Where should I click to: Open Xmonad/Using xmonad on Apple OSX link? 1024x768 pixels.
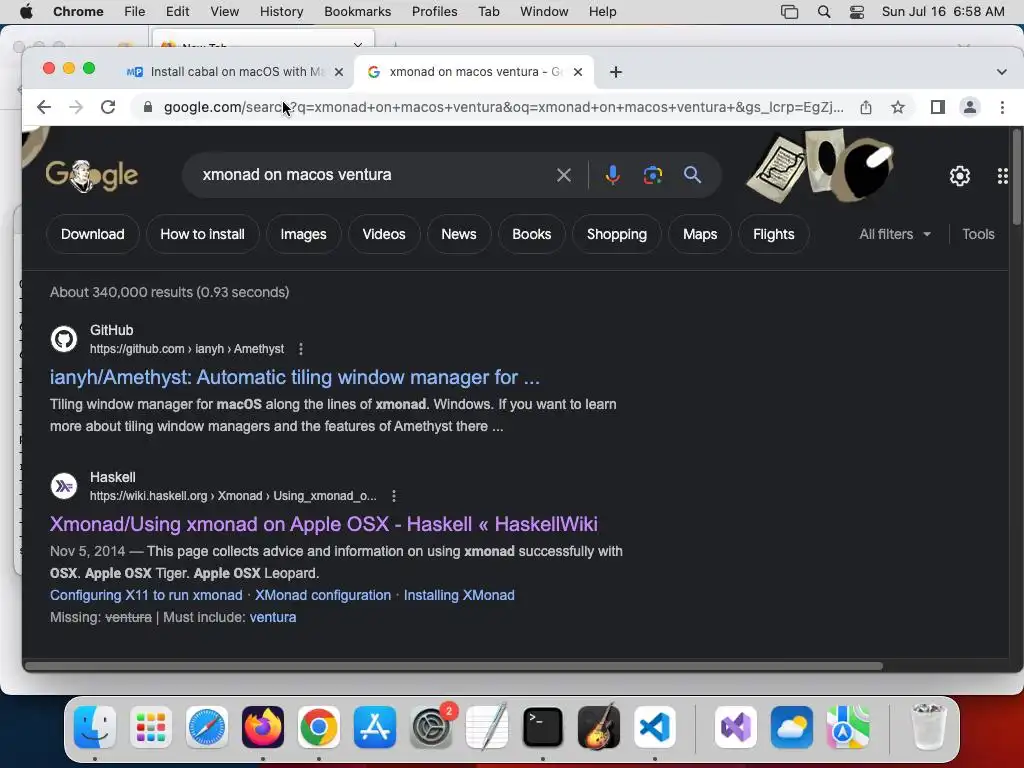coord(324,524)
